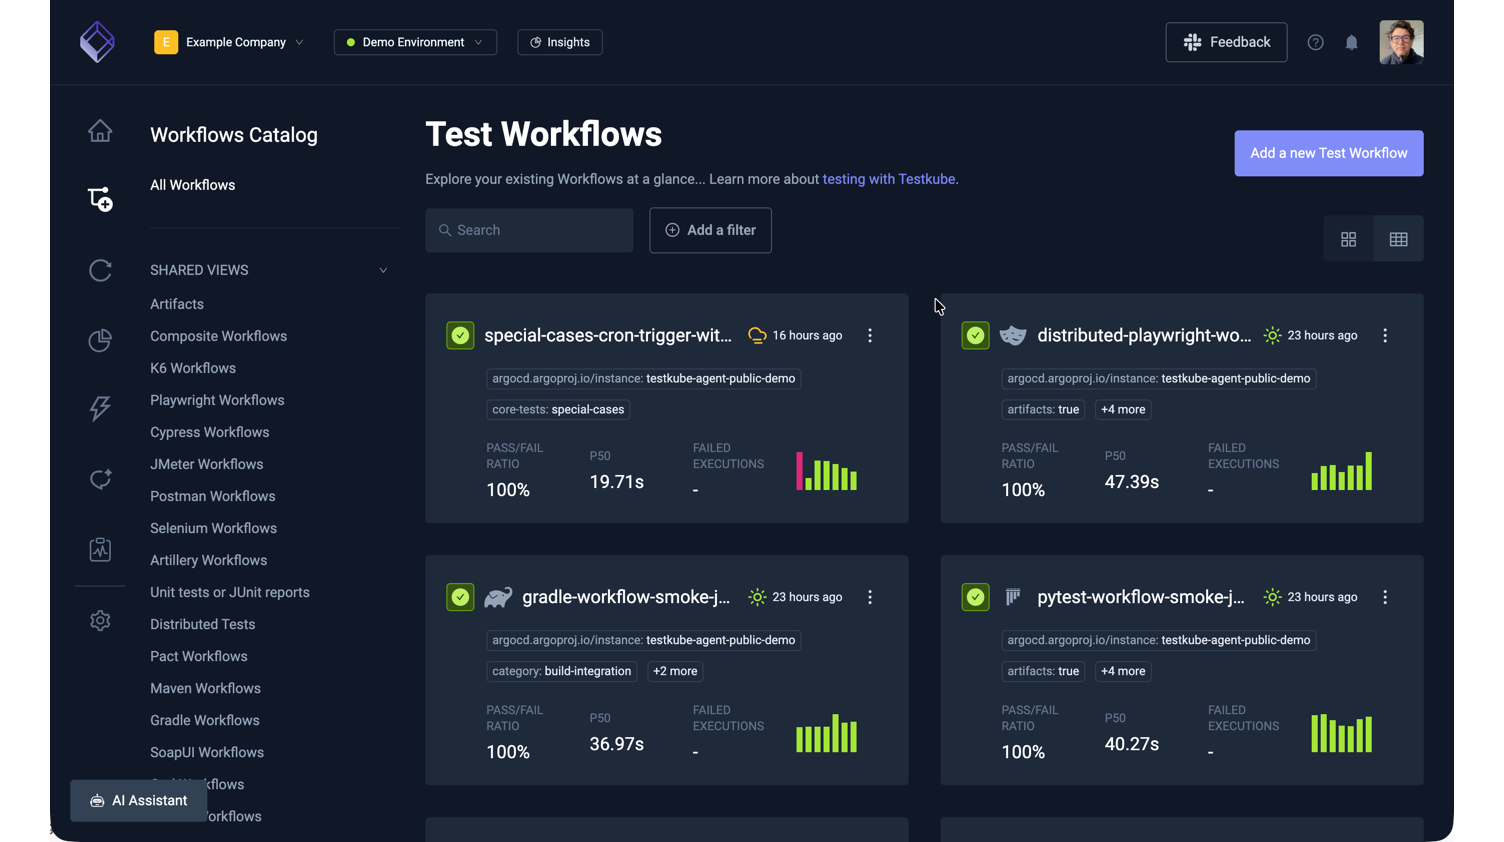Open the Demo Environment dropdown
This screenshot has height=842, width=1504.
pyautogui.click(x=415, y=42)
